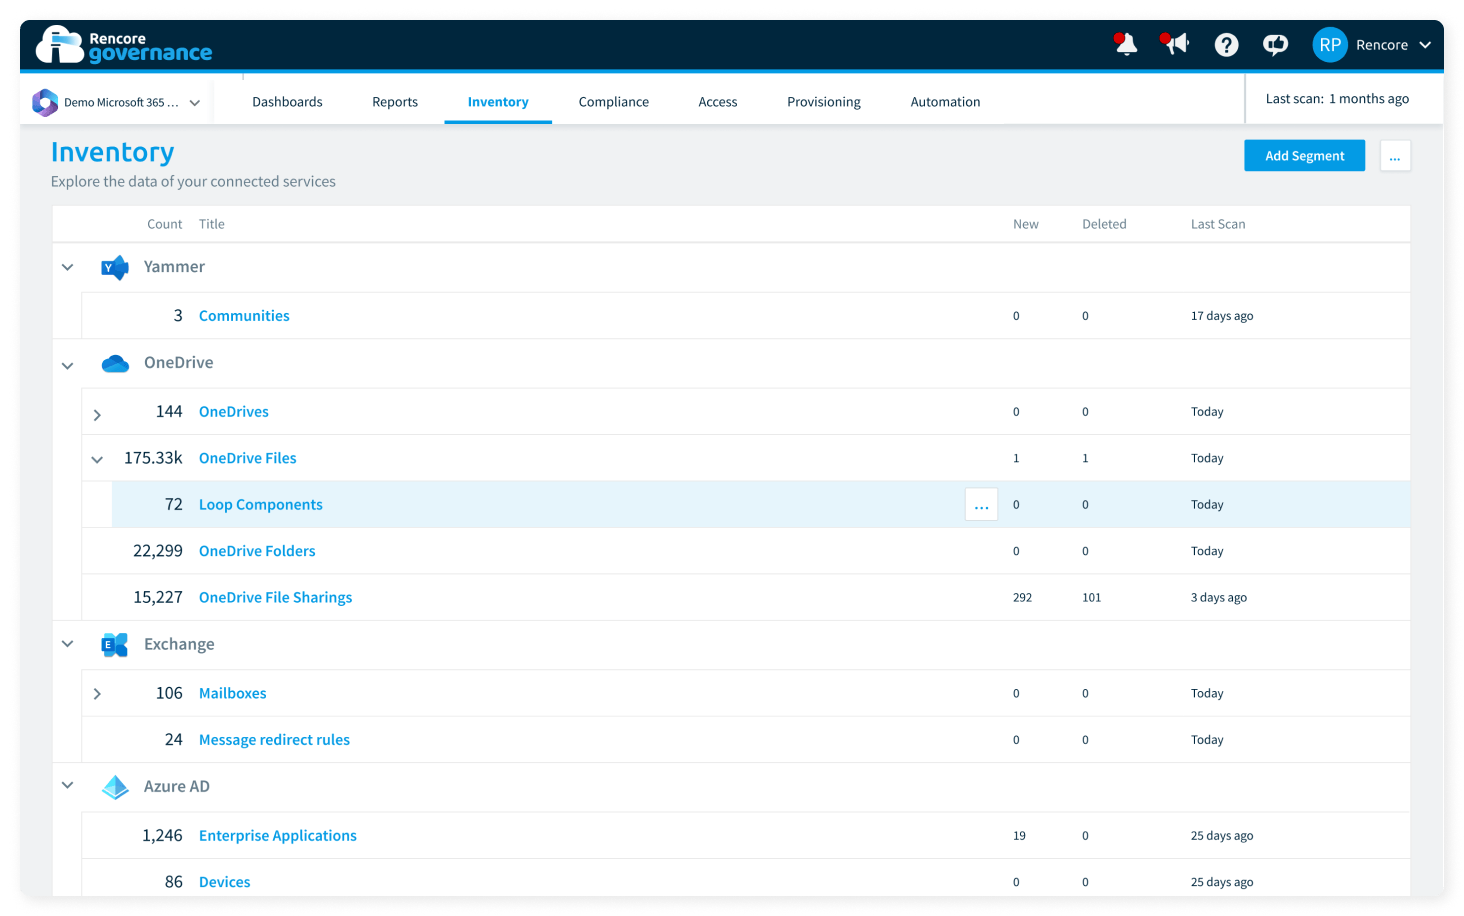Open the Devices link
Screen dimensions: 1464x916
click(225, 882)
